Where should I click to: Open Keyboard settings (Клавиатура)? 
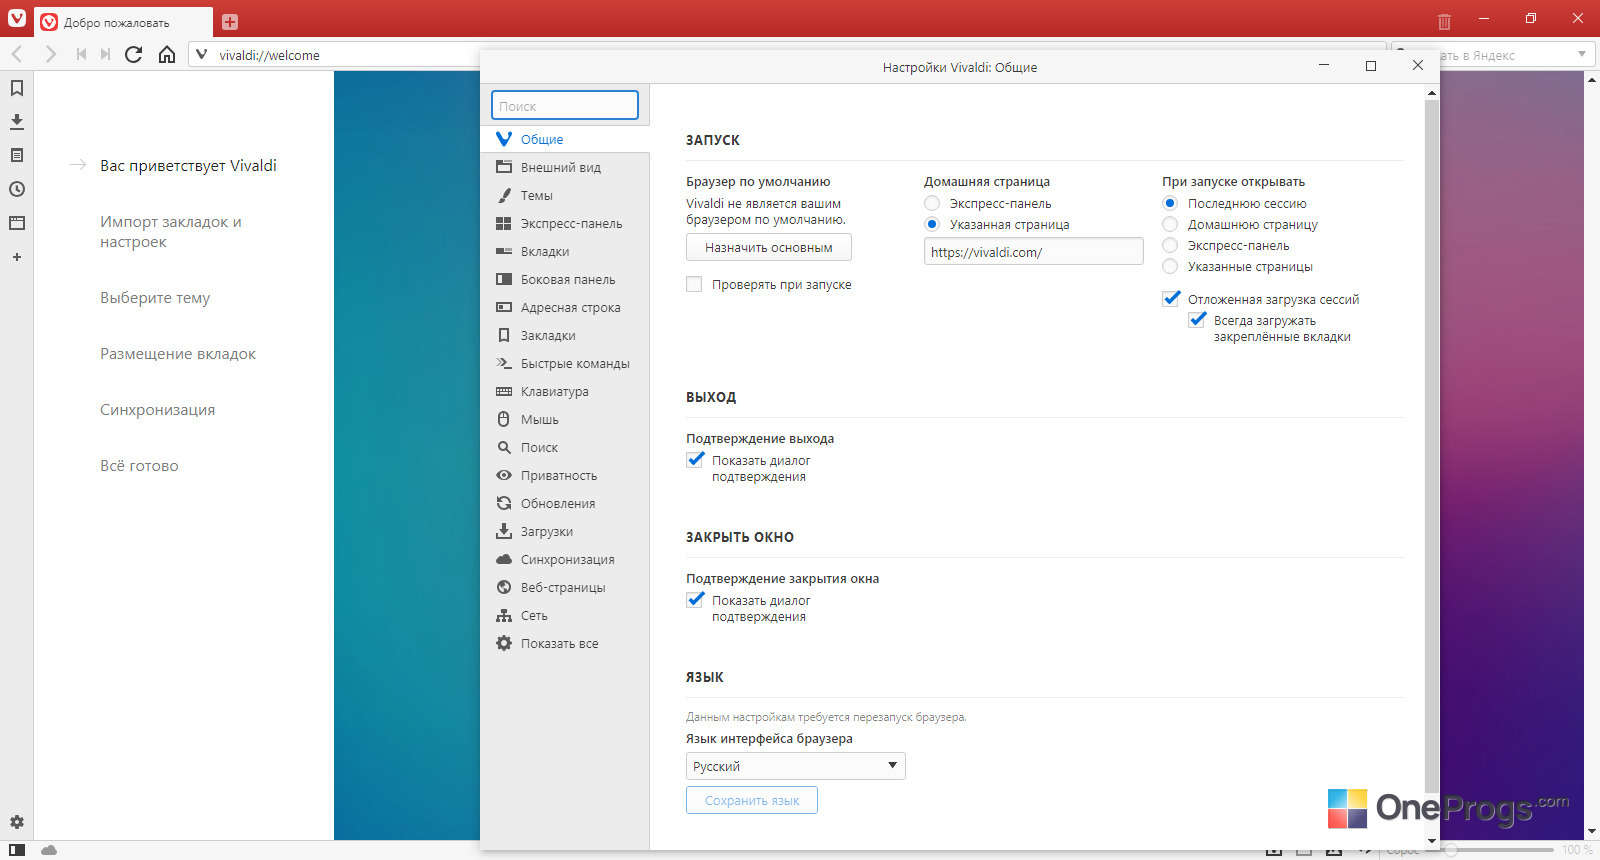tap(565, 391)
